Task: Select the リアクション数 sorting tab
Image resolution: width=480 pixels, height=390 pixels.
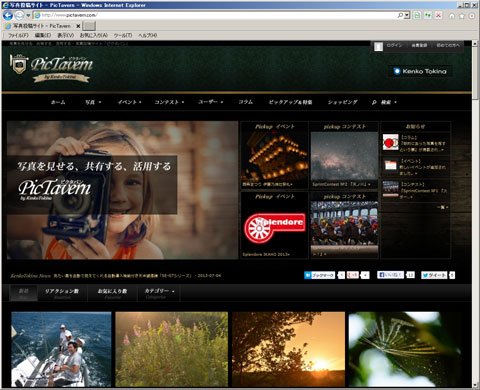Action: click(x=62, y=292)
